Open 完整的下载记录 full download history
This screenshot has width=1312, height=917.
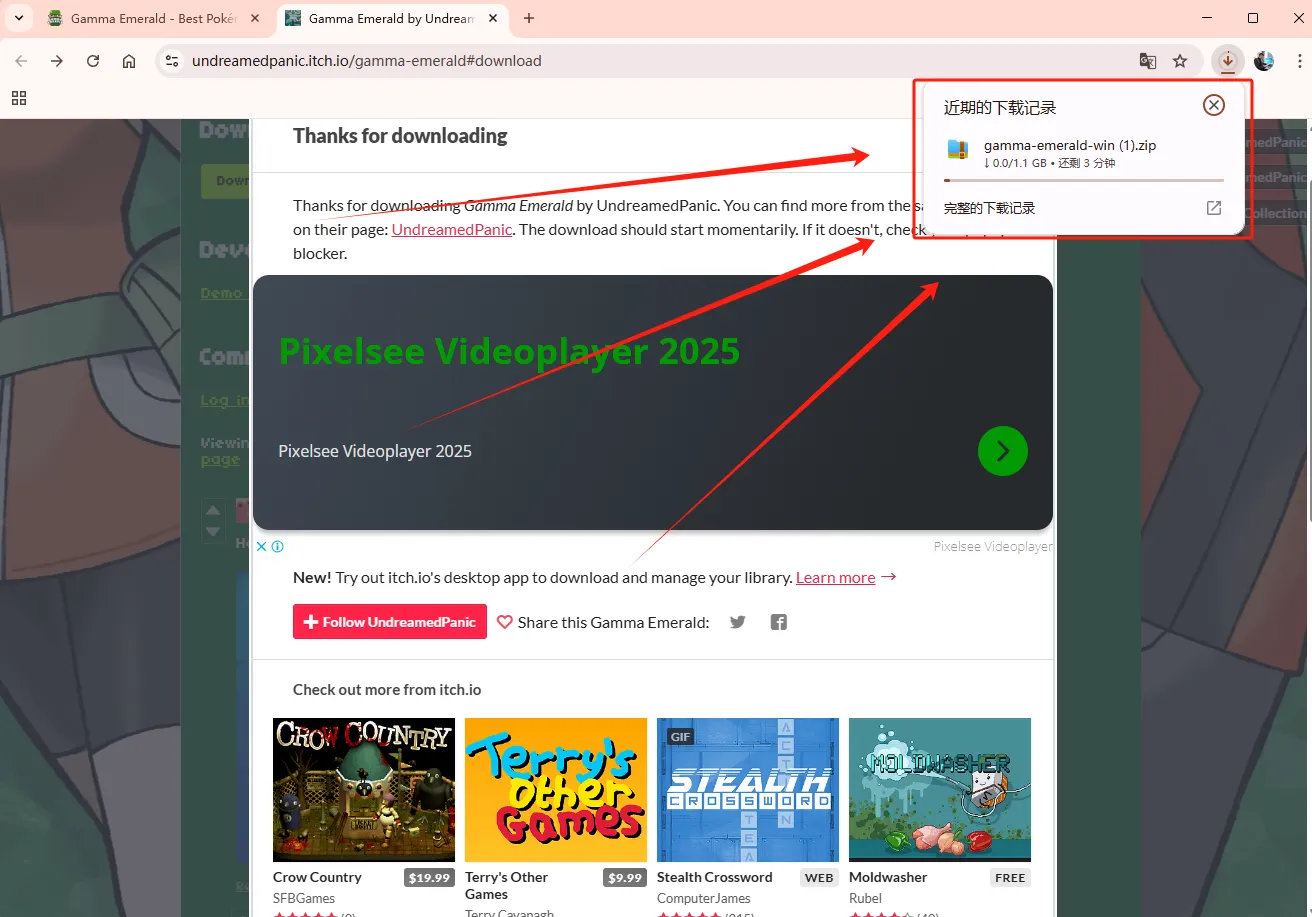[x=989, y=208]
